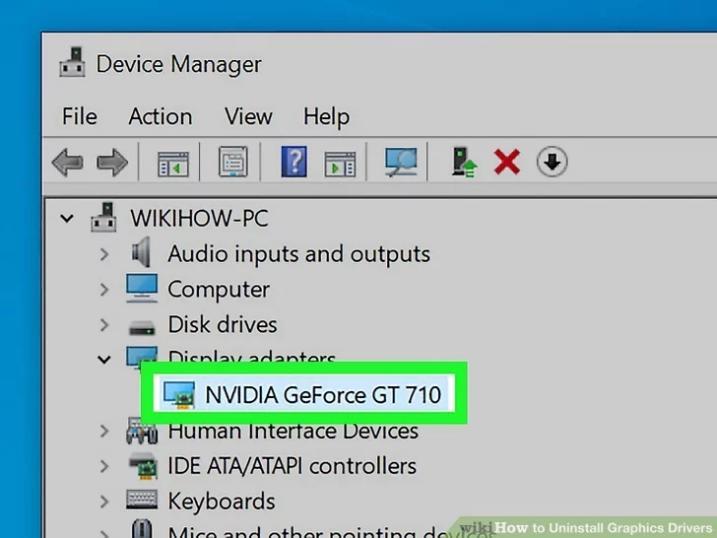Collapse the Display adapters category

pyautogui.click(x=104, y=360)
